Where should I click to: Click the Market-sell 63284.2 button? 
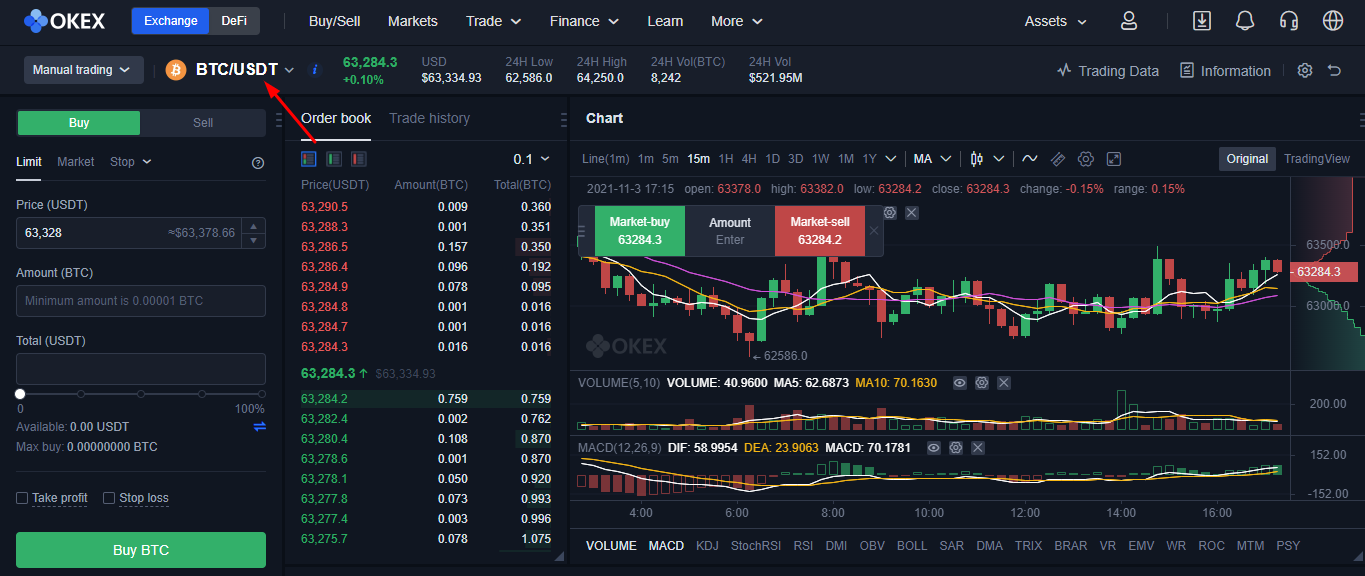(x=820, y=231)
